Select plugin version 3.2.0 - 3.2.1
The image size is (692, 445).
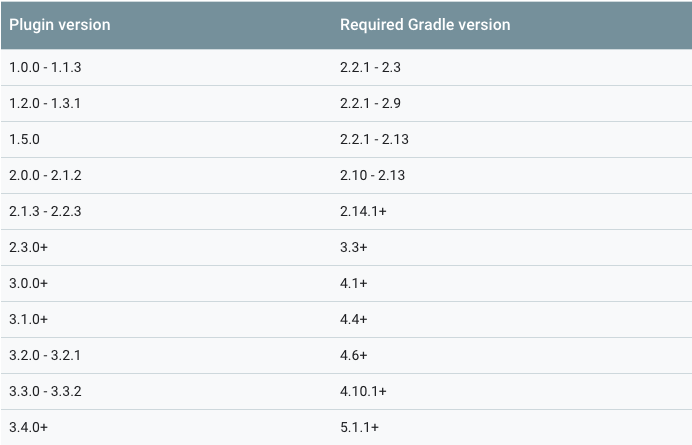pos(45,355)
